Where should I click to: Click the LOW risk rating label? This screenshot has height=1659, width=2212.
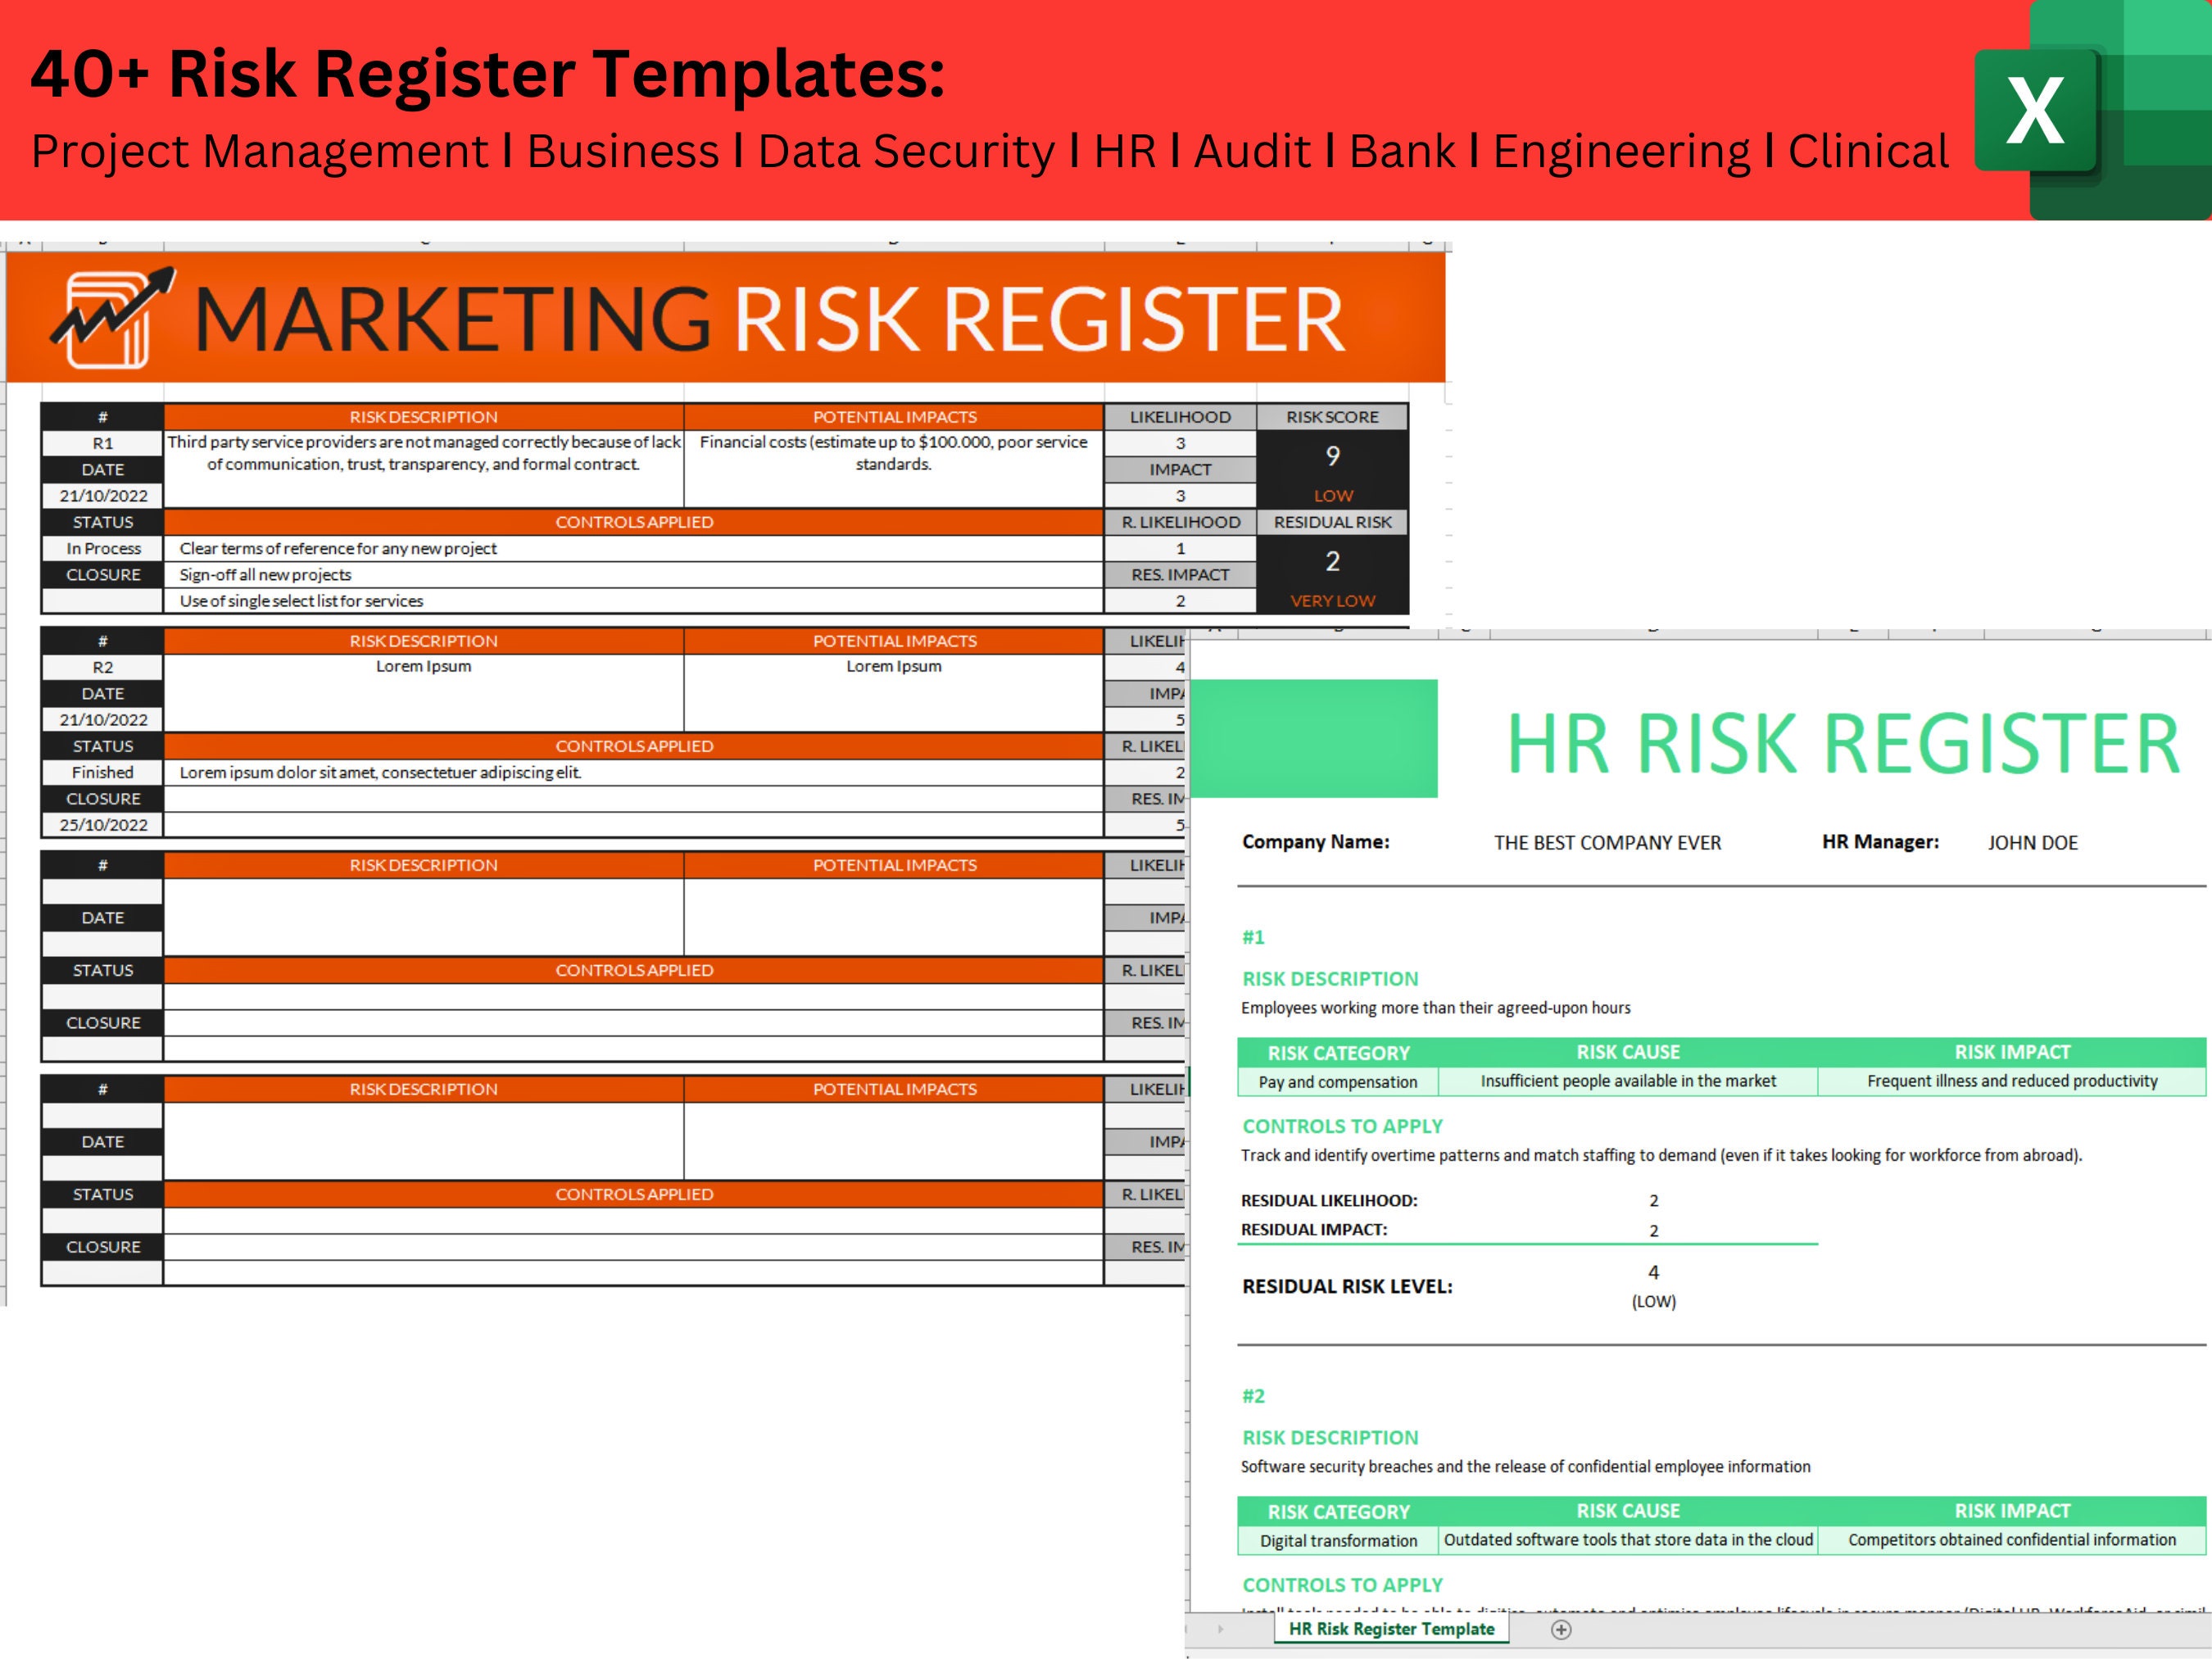tap(1333, 496)
